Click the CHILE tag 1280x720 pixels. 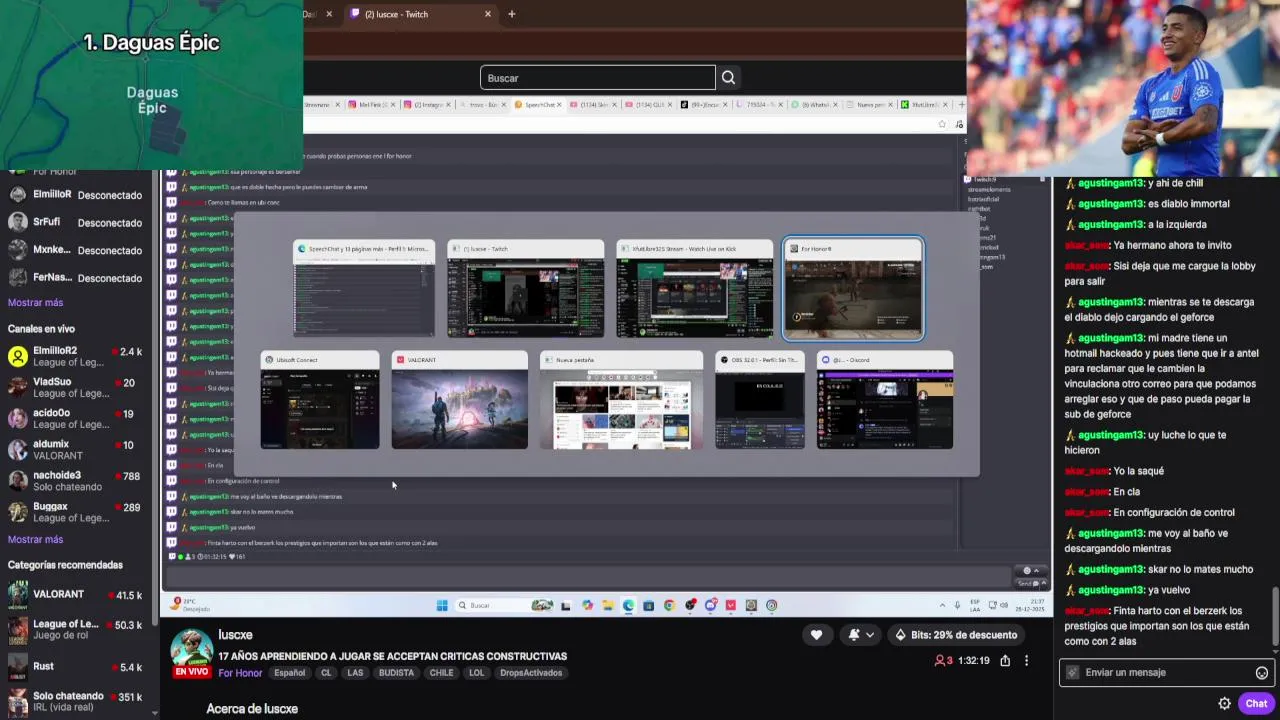[441, 673]
